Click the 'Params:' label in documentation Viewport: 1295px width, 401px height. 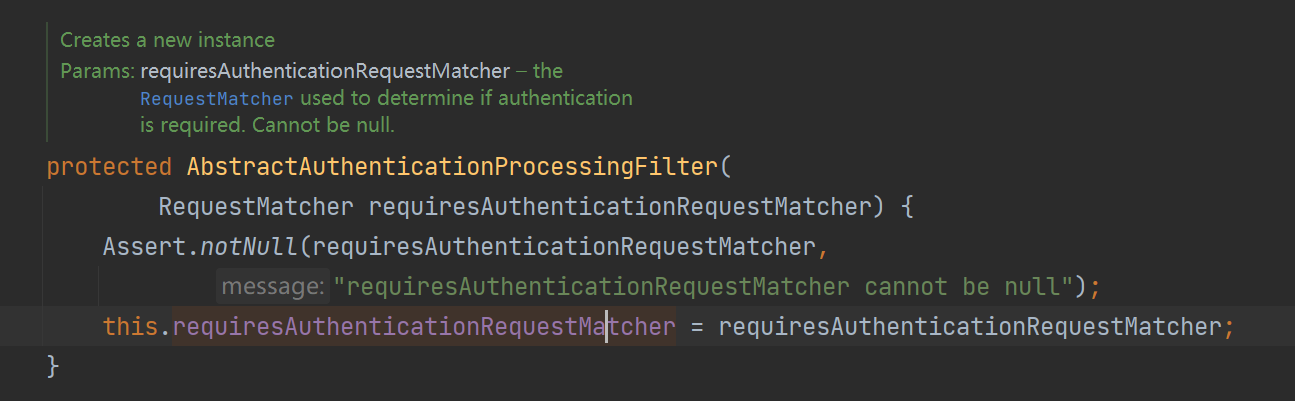click(97, 72)
